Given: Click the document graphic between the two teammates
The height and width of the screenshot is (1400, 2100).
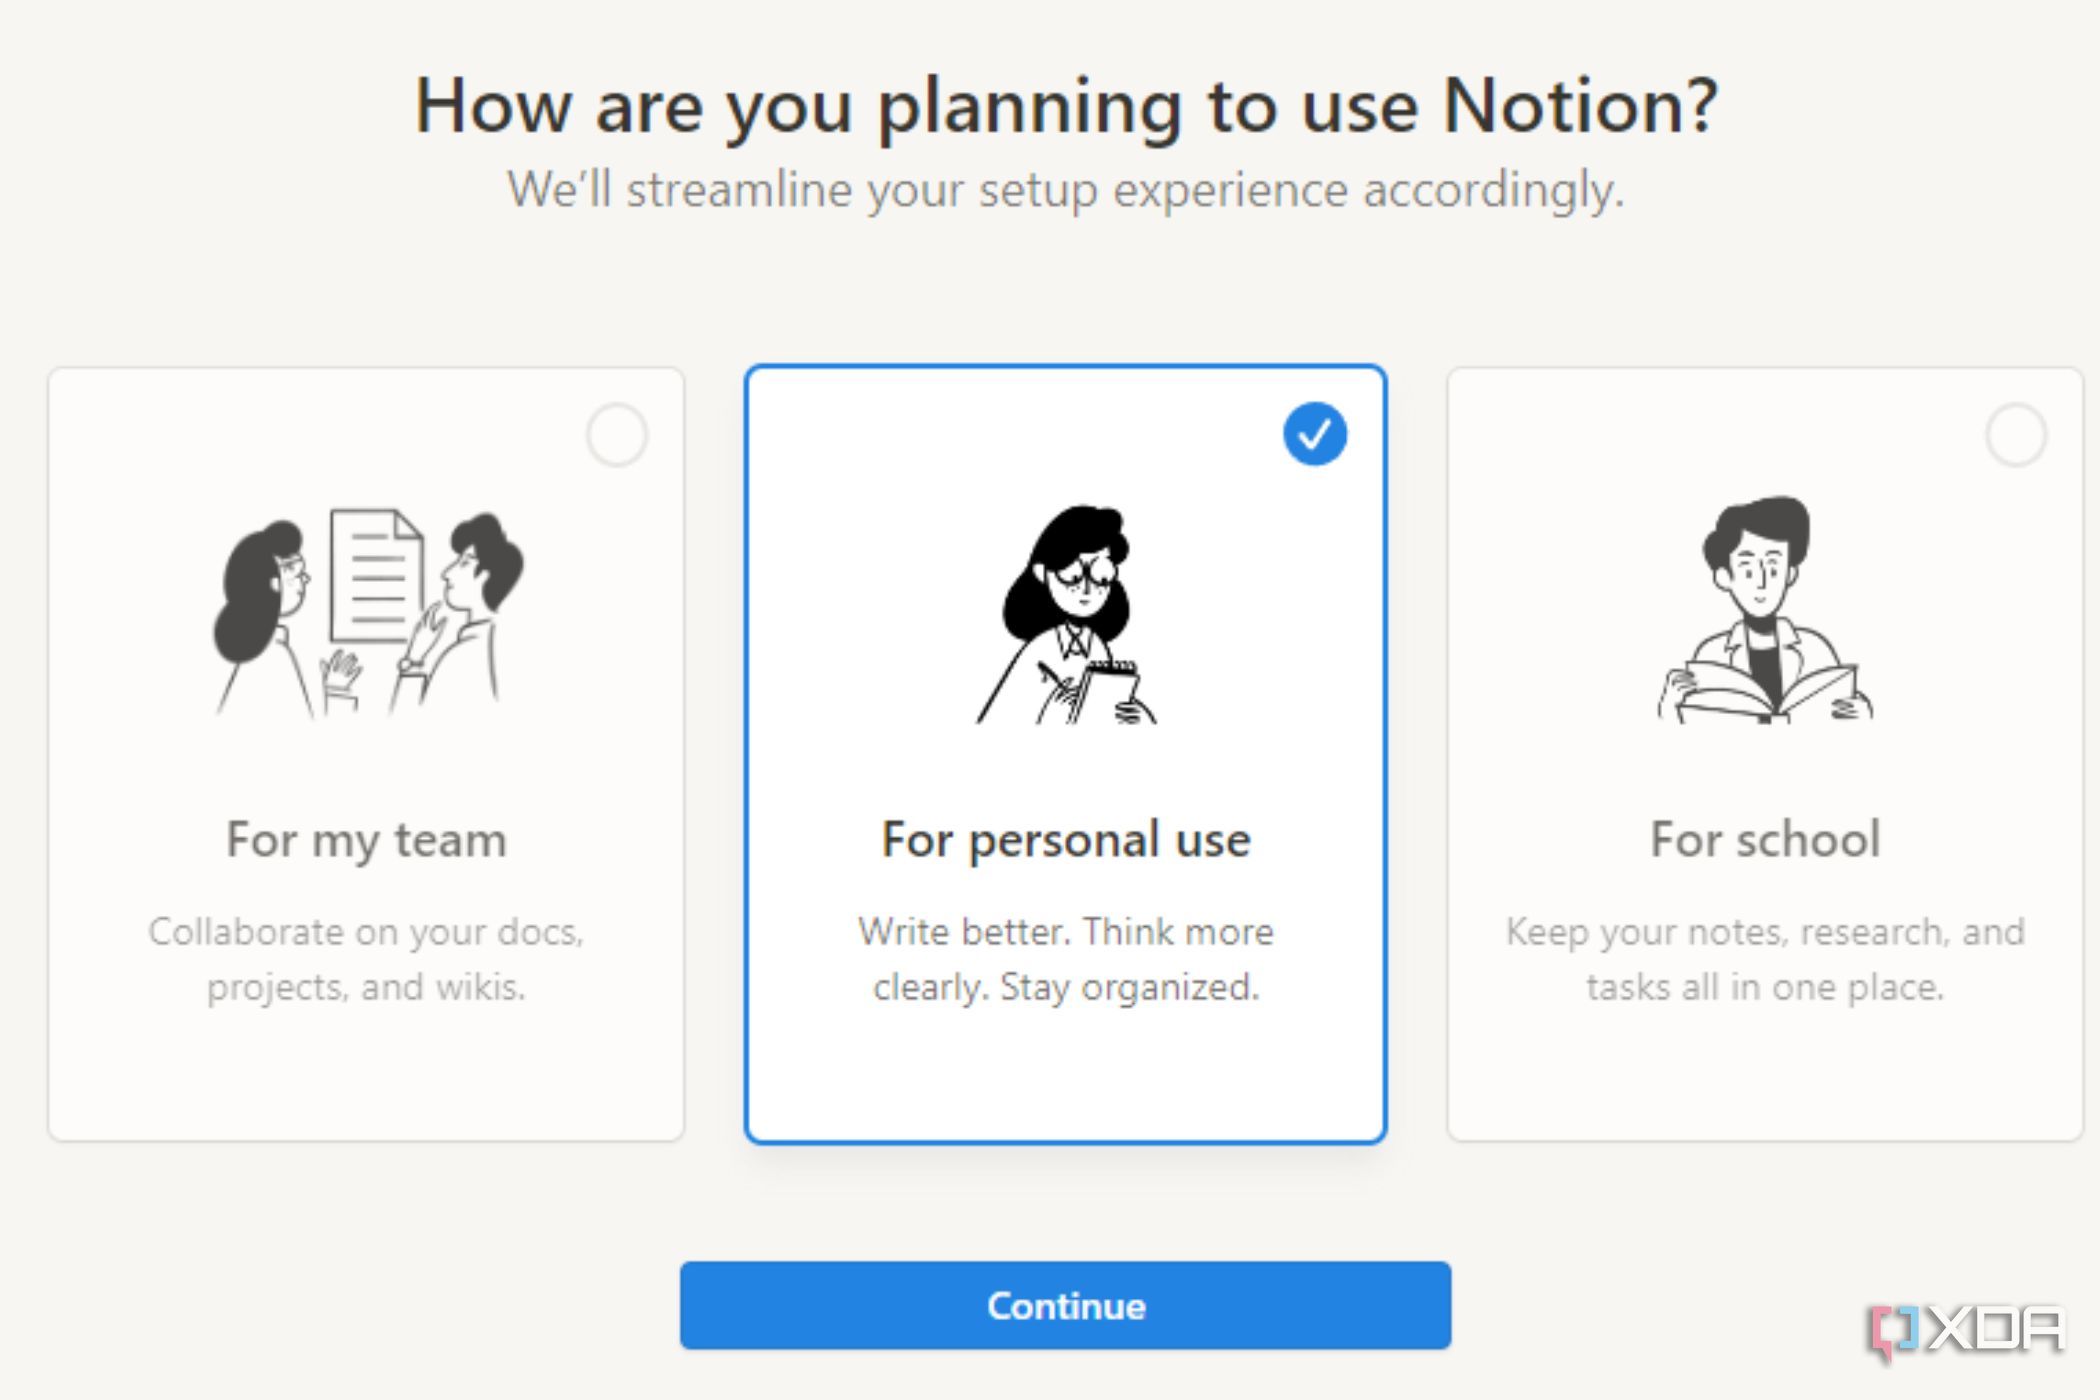Looking at the screenshot, I should (x=378, y=575).
